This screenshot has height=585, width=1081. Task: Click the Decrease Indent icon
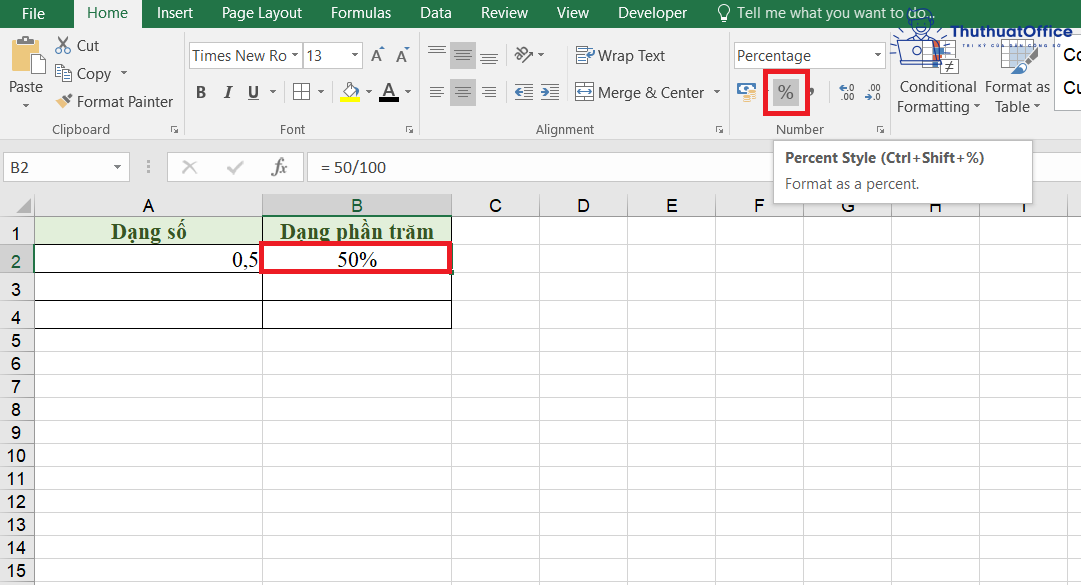pyautogui.click(x=524, y=92)
